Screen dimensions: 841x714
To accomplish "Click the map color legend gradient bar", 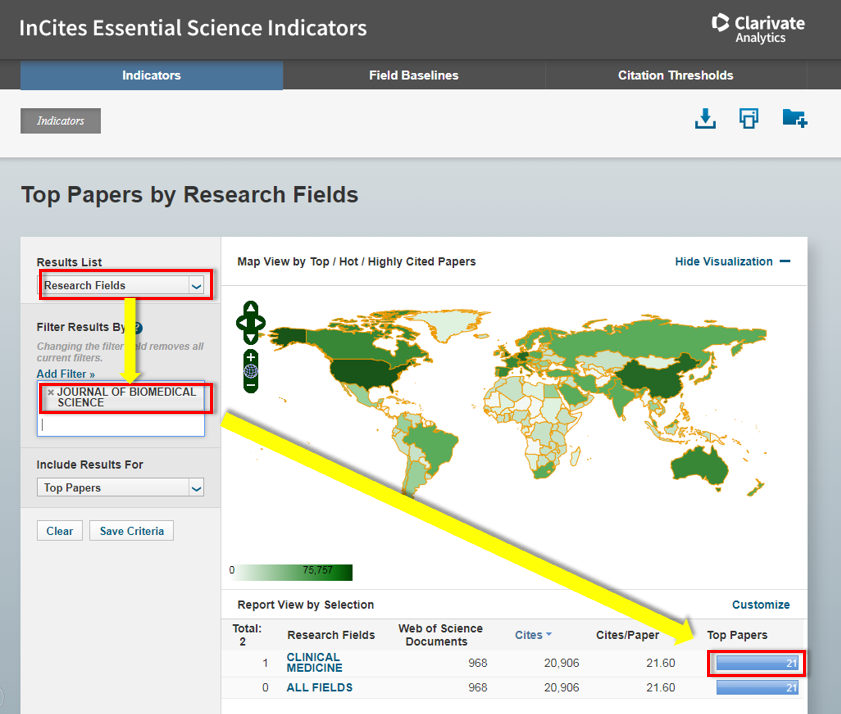I will 293,572.
